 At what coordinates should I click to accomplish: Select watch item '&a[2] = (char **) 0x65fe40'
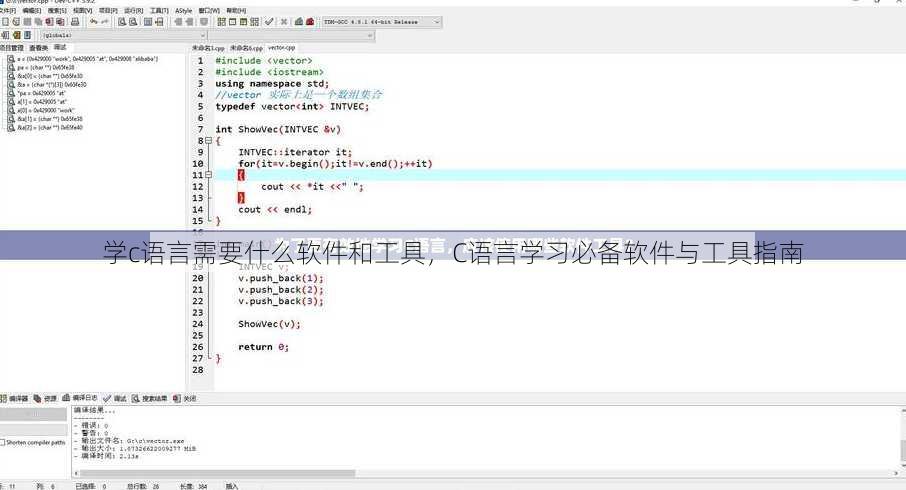click(x=50, y=127)
